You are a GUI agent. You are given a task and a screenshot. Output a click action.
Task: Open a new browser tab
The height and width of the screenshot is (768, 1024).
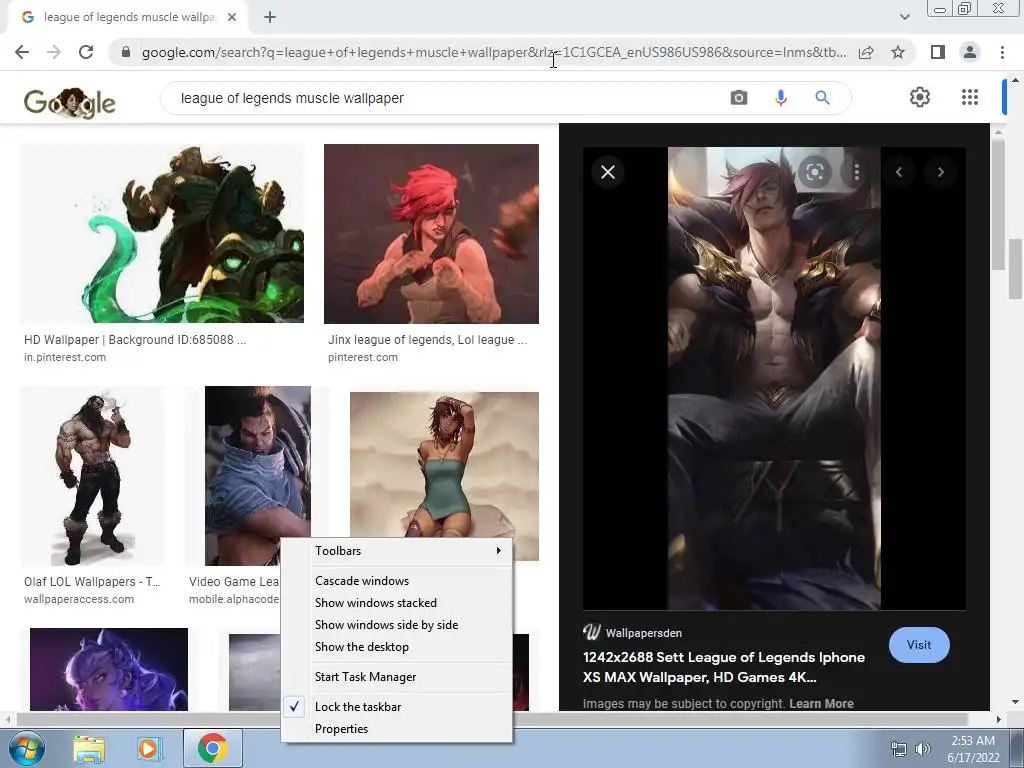(x=270, y=17)
